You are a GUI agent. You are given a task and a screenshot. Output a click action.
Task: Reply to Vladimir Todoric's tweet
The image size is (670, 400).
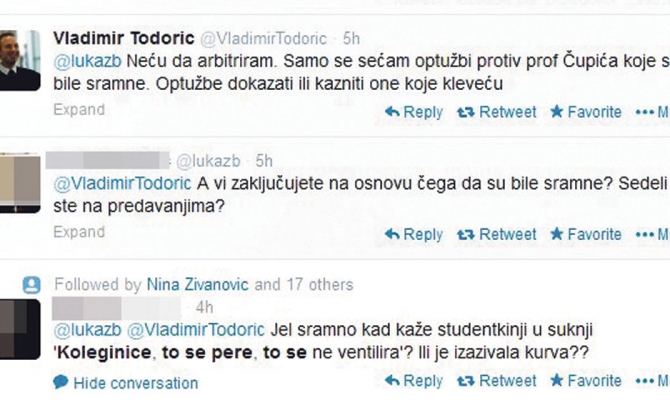tap(416, 112)
